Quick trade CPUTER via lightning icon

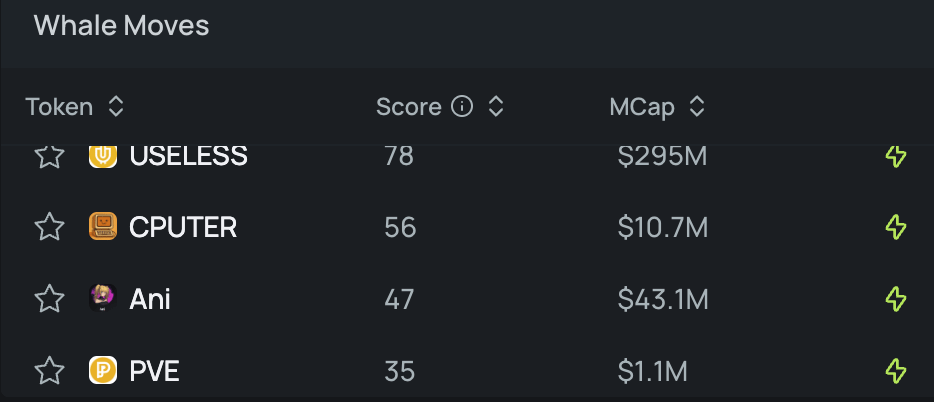click(896, 227)
